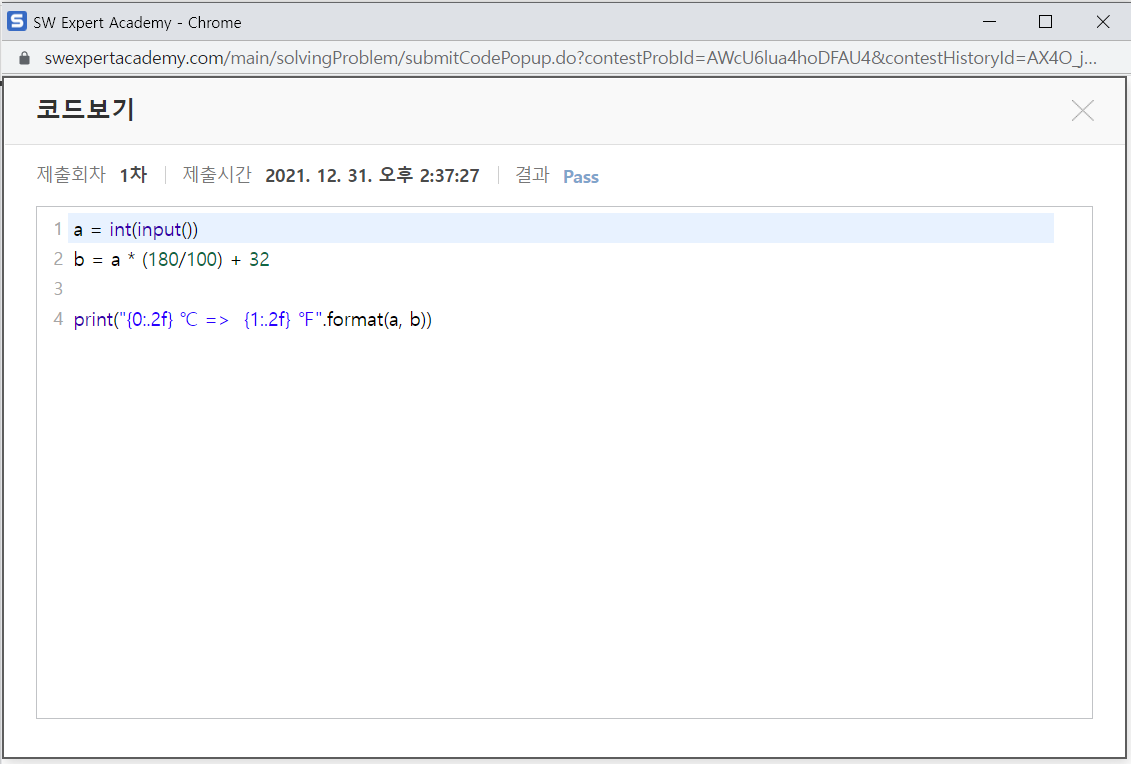
Task: Close the 코드보기 popup with X icon
Action: point(1082,110)
